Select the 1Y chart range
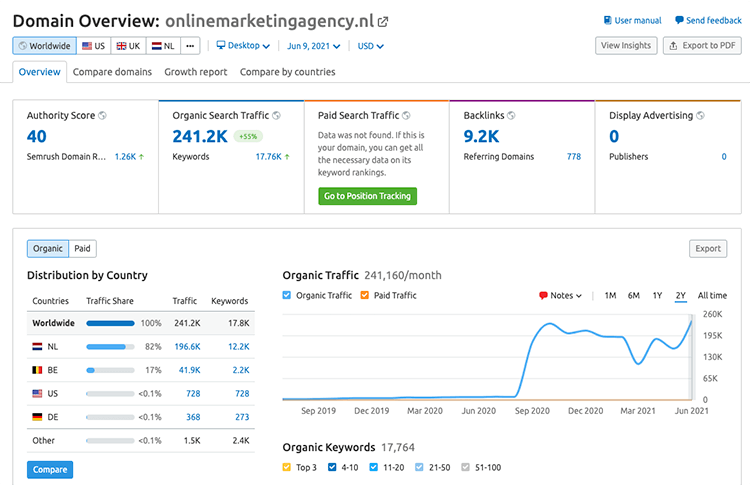Image resolution: width=750 pixels, height=485 pixels. point(657,296)
